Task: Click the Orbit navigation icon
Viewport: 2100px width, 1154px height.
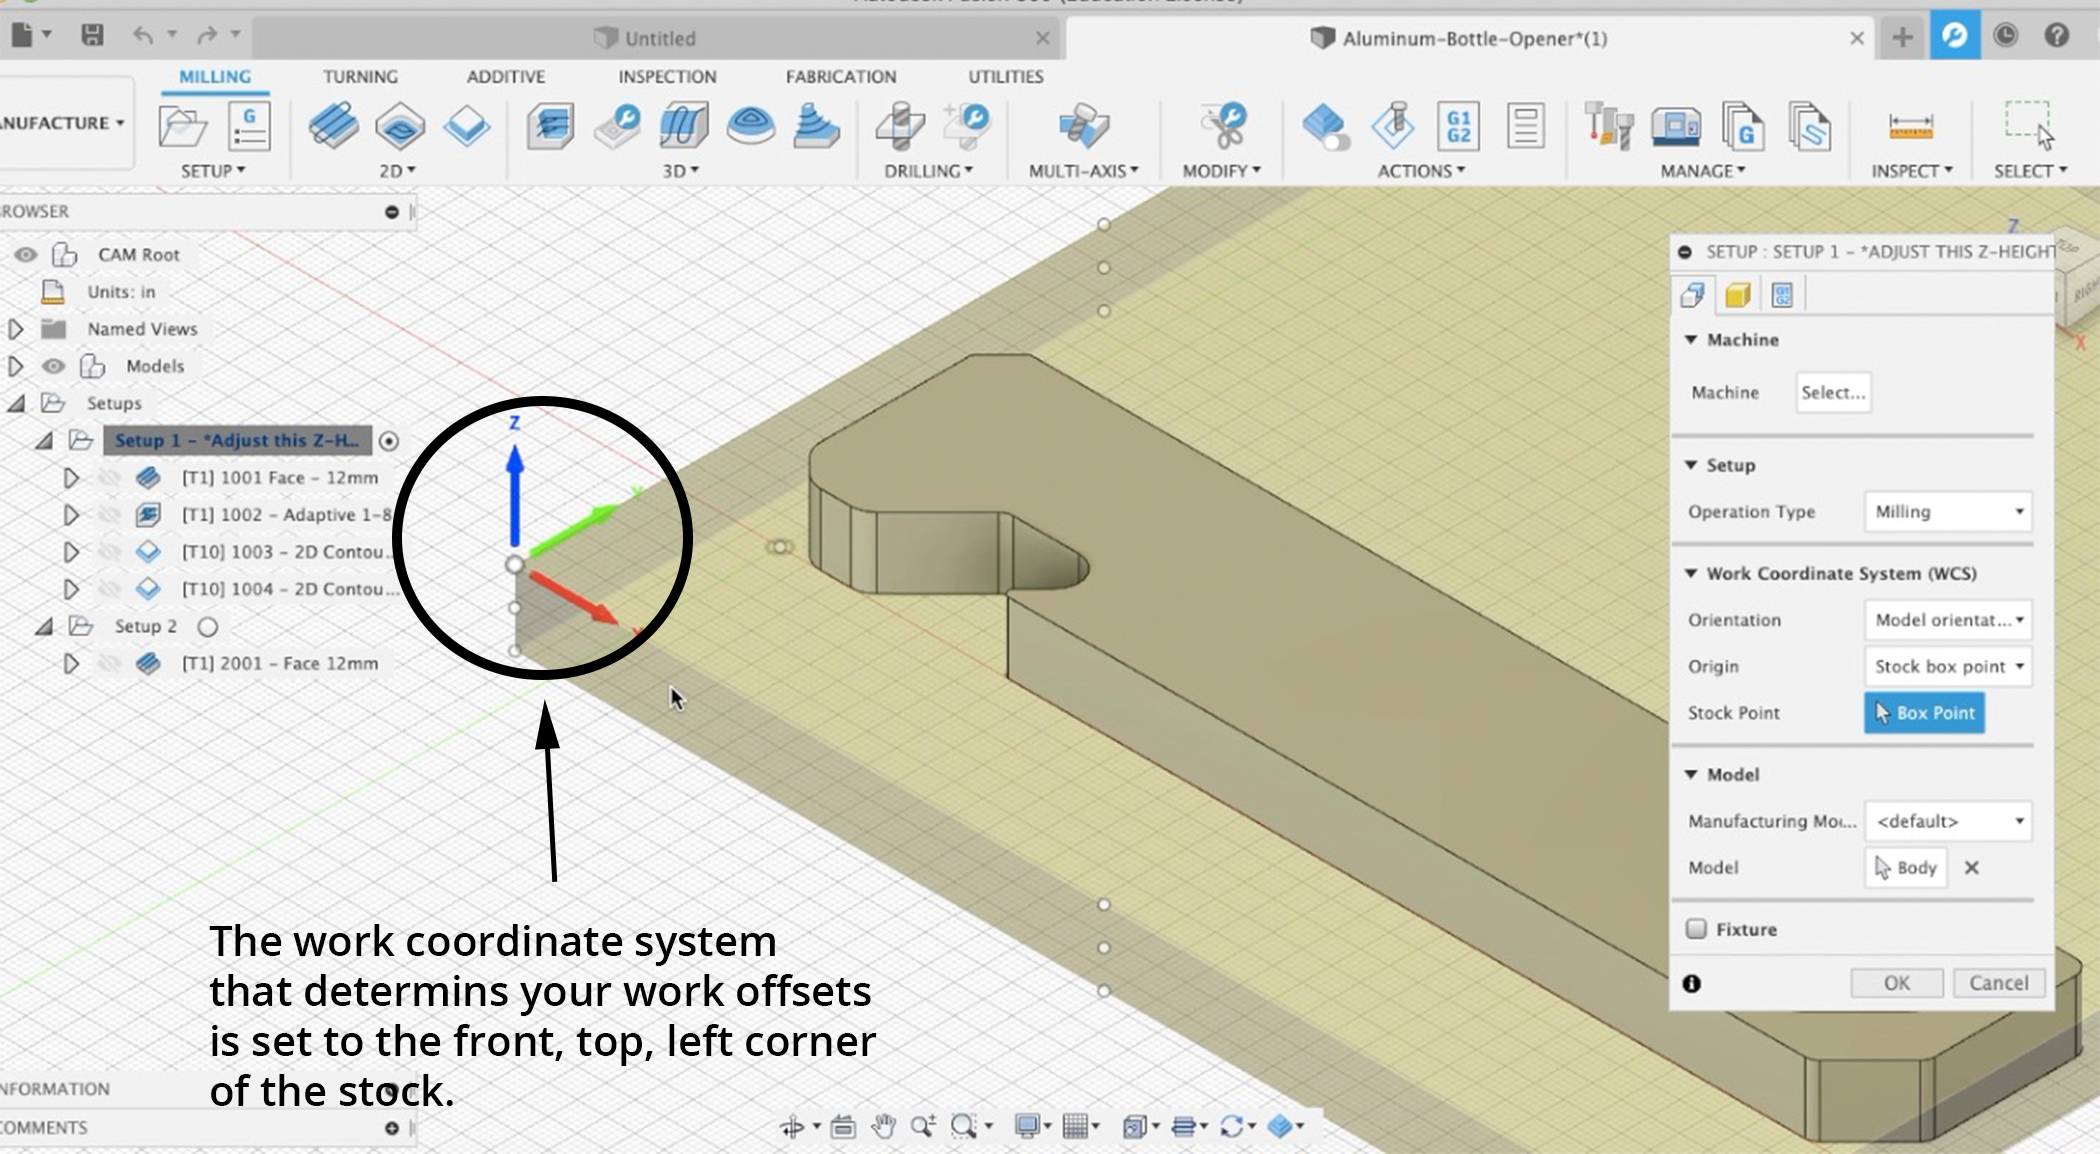Action: pyautogui.click(x=791, y=1127)
